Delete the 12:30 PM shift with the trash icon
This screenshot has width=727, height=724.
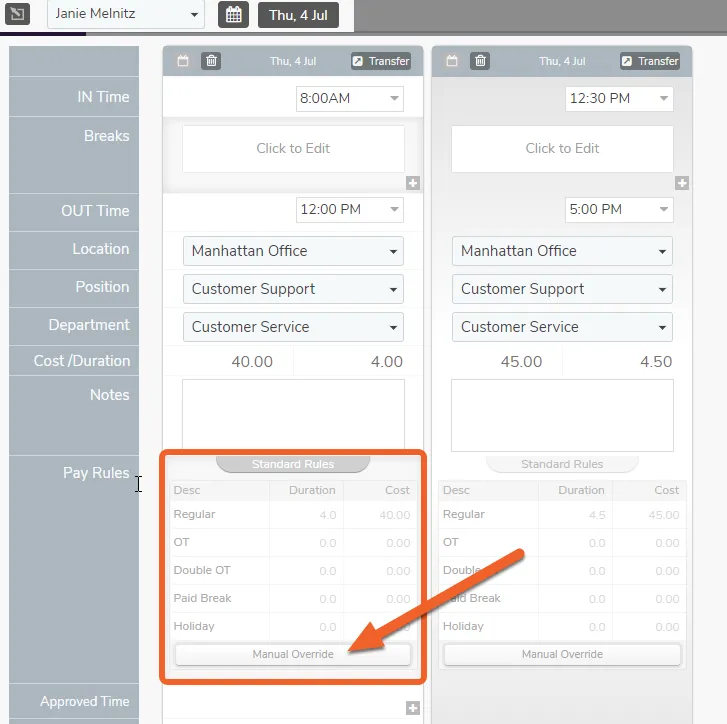click(480, 61)
